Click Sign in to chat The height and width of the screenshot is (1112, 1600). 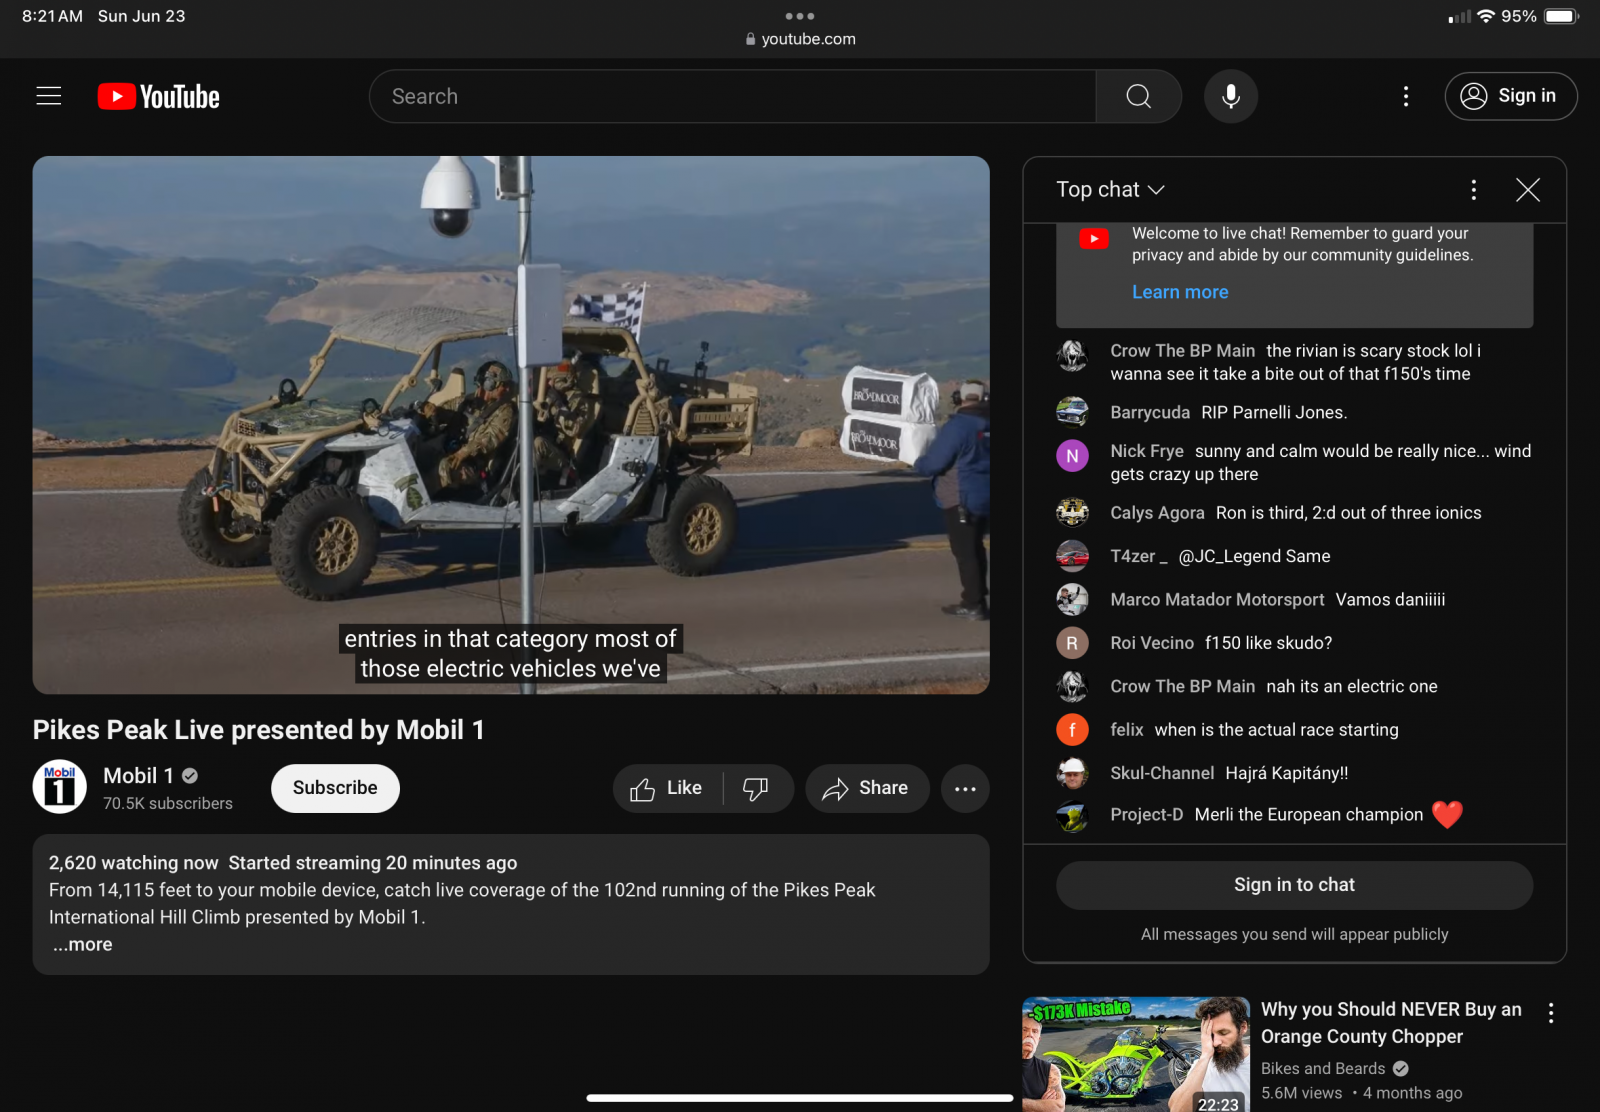pos(1294,885)
